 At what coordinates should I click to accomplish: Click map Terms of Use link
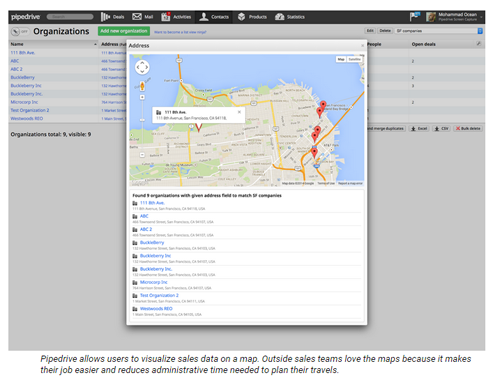pos(326,183)
